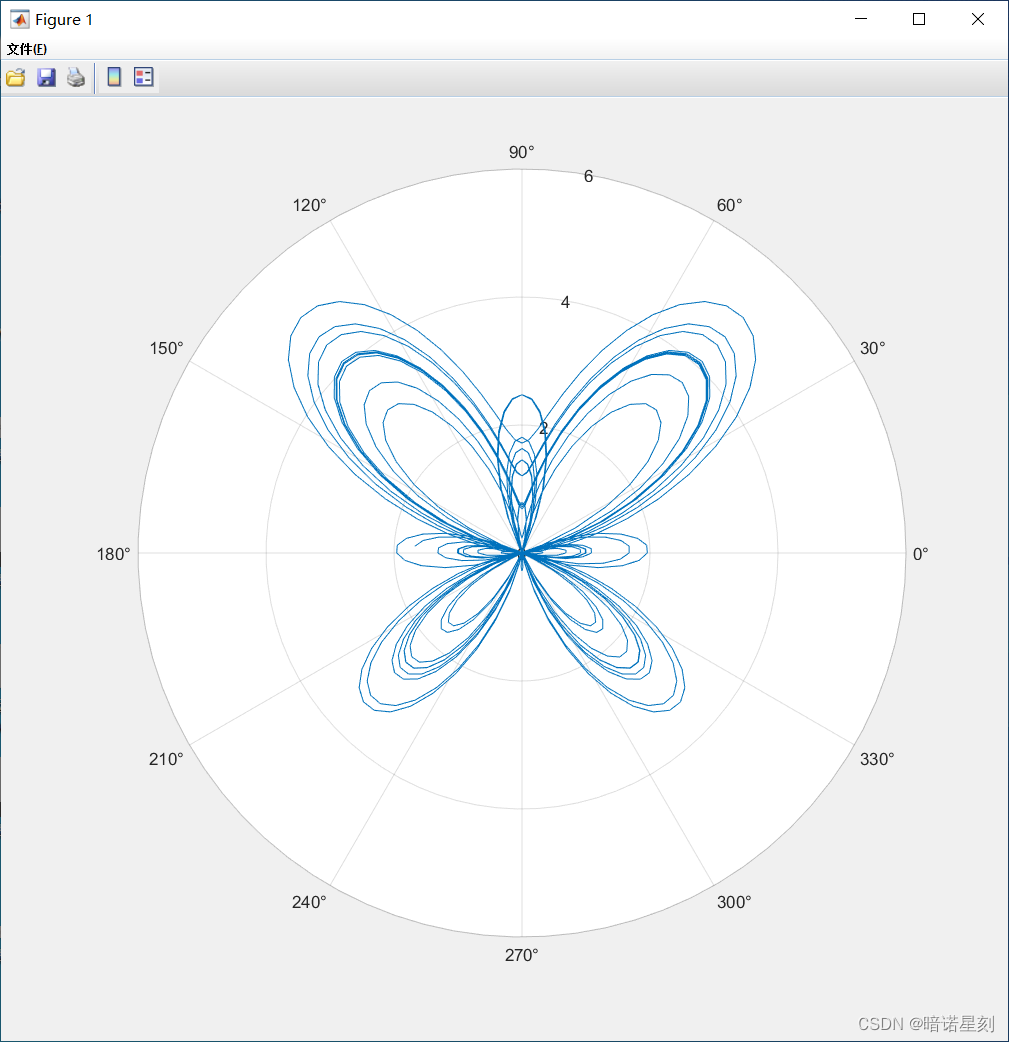This screenshot has width=1009, height=1042.
Task: Click the 270° angle label
Action: [522, 956]
